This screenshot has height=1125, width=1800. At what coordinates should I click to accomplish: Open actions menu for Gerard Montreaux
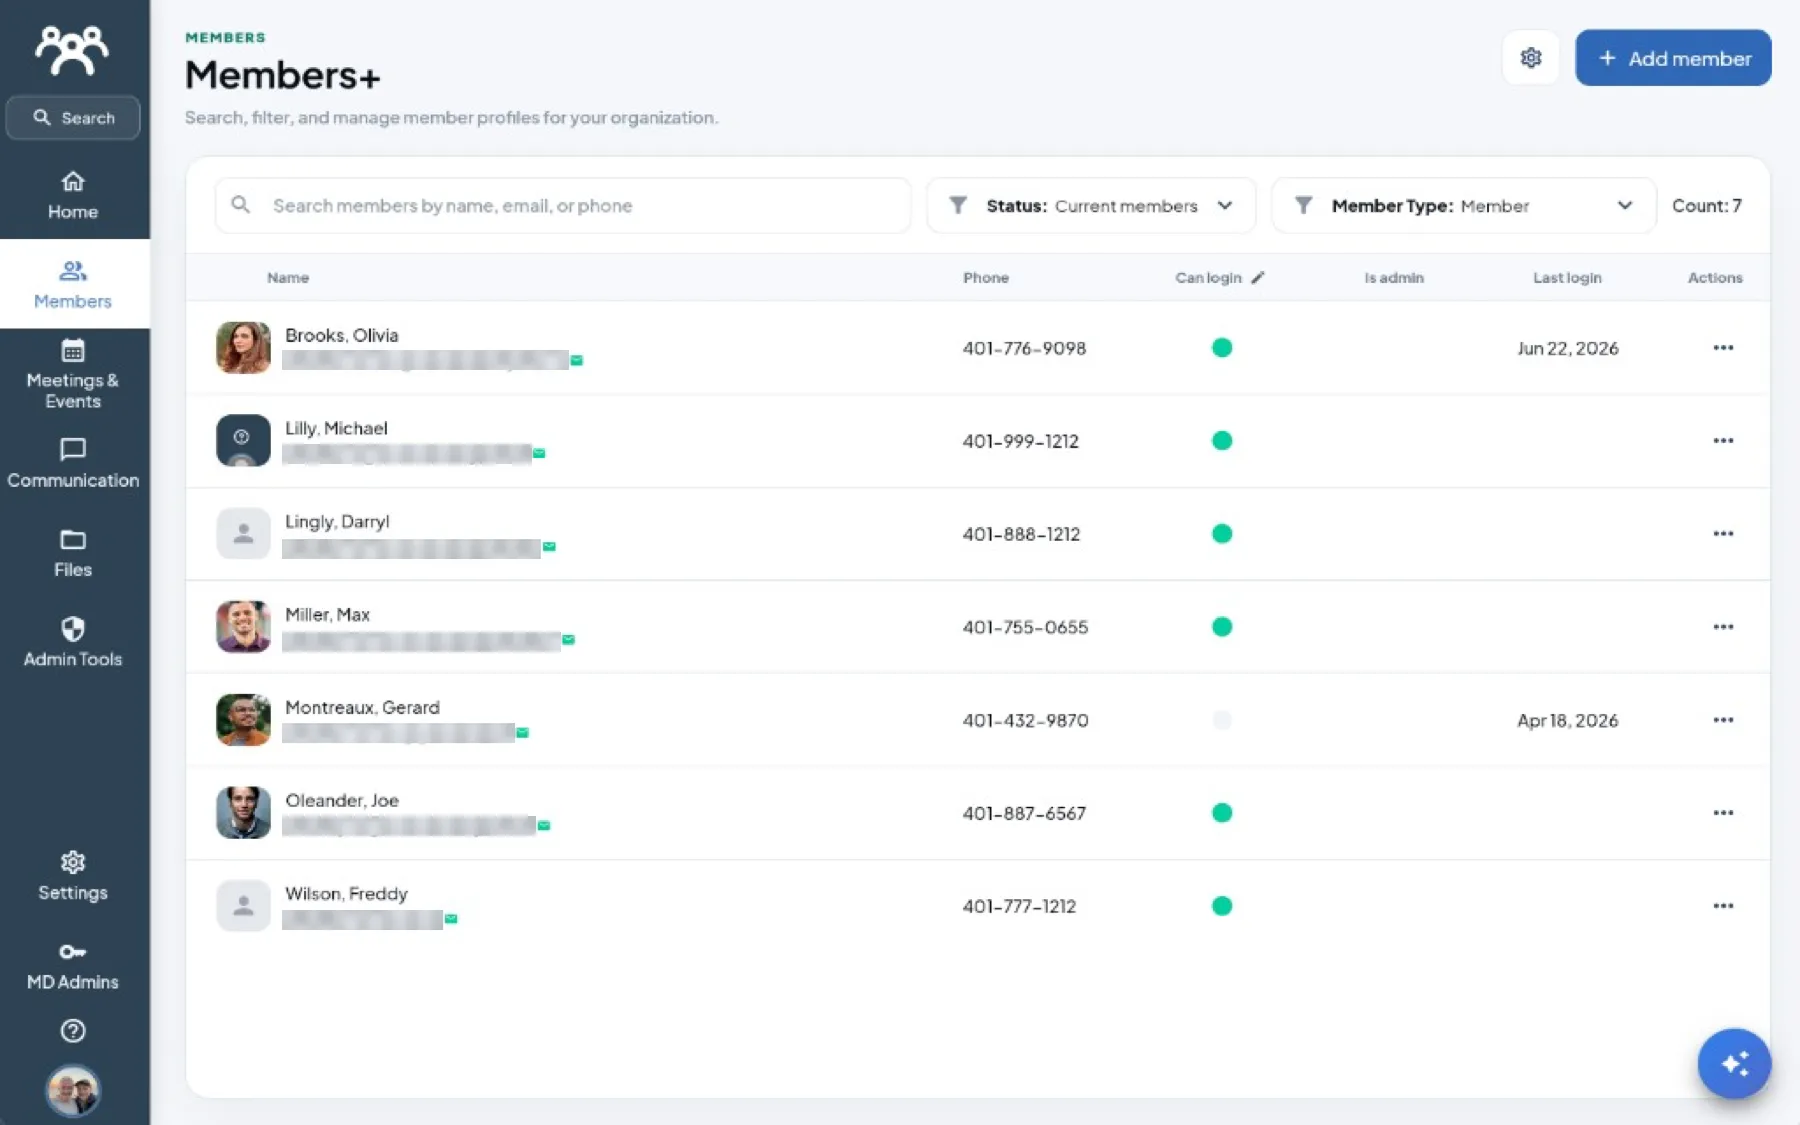(1722, 720)
